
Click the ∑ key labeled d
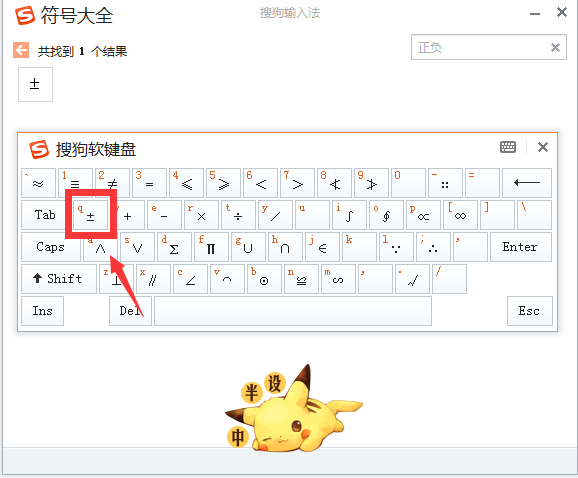click(x=175, y=247)
